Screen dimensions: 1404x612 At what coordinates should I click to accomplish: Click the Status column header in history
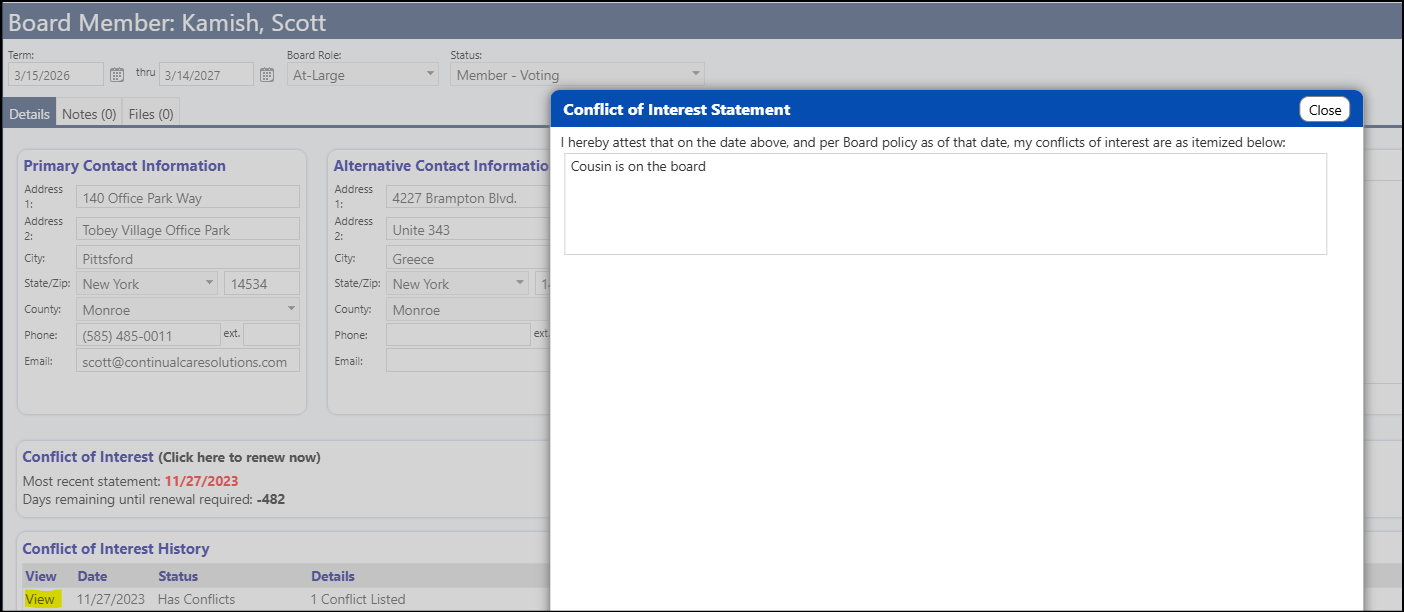click(178, 576)
